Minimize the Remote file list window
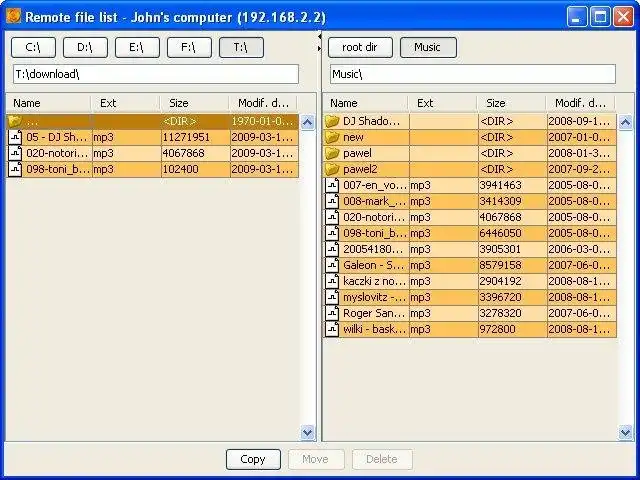640x480 pixels. [577, 17]
